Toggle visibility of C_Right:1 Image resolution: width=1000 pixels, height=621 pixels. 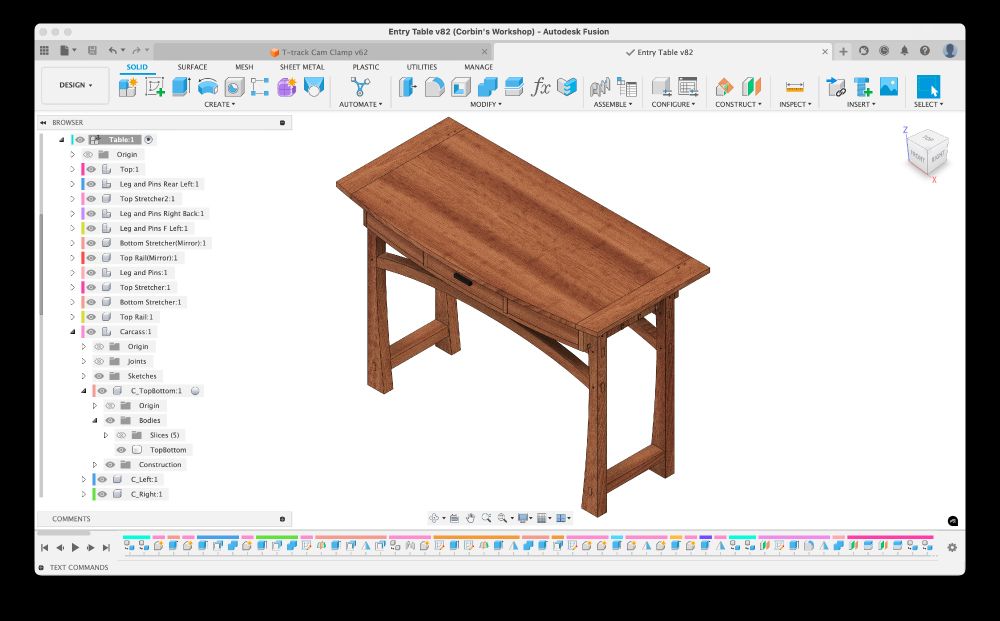(x=102, y=494)
